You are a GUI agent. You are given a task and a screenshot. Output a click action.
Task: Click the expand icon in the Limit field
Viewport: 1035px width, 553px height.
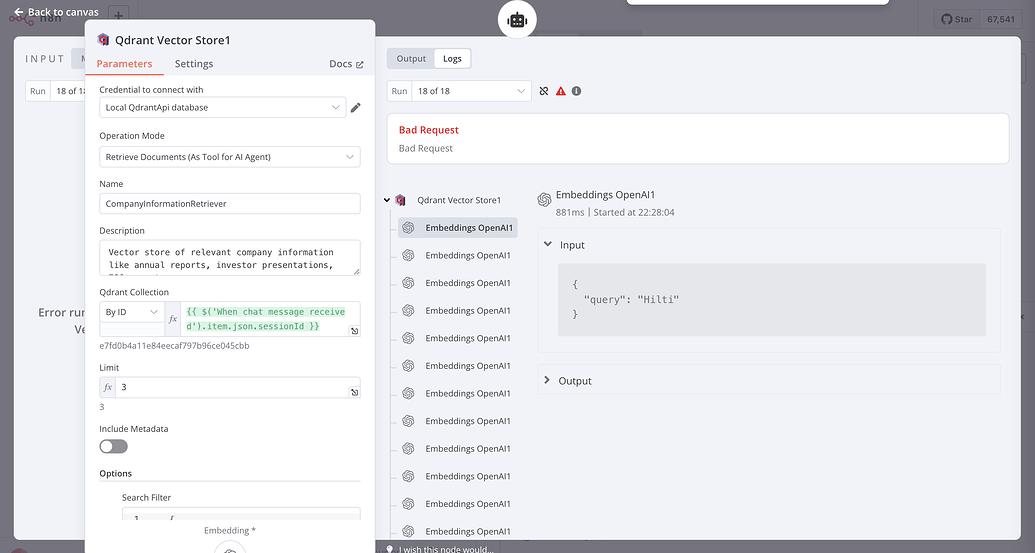pyautogui.click(x=354, y=393)
